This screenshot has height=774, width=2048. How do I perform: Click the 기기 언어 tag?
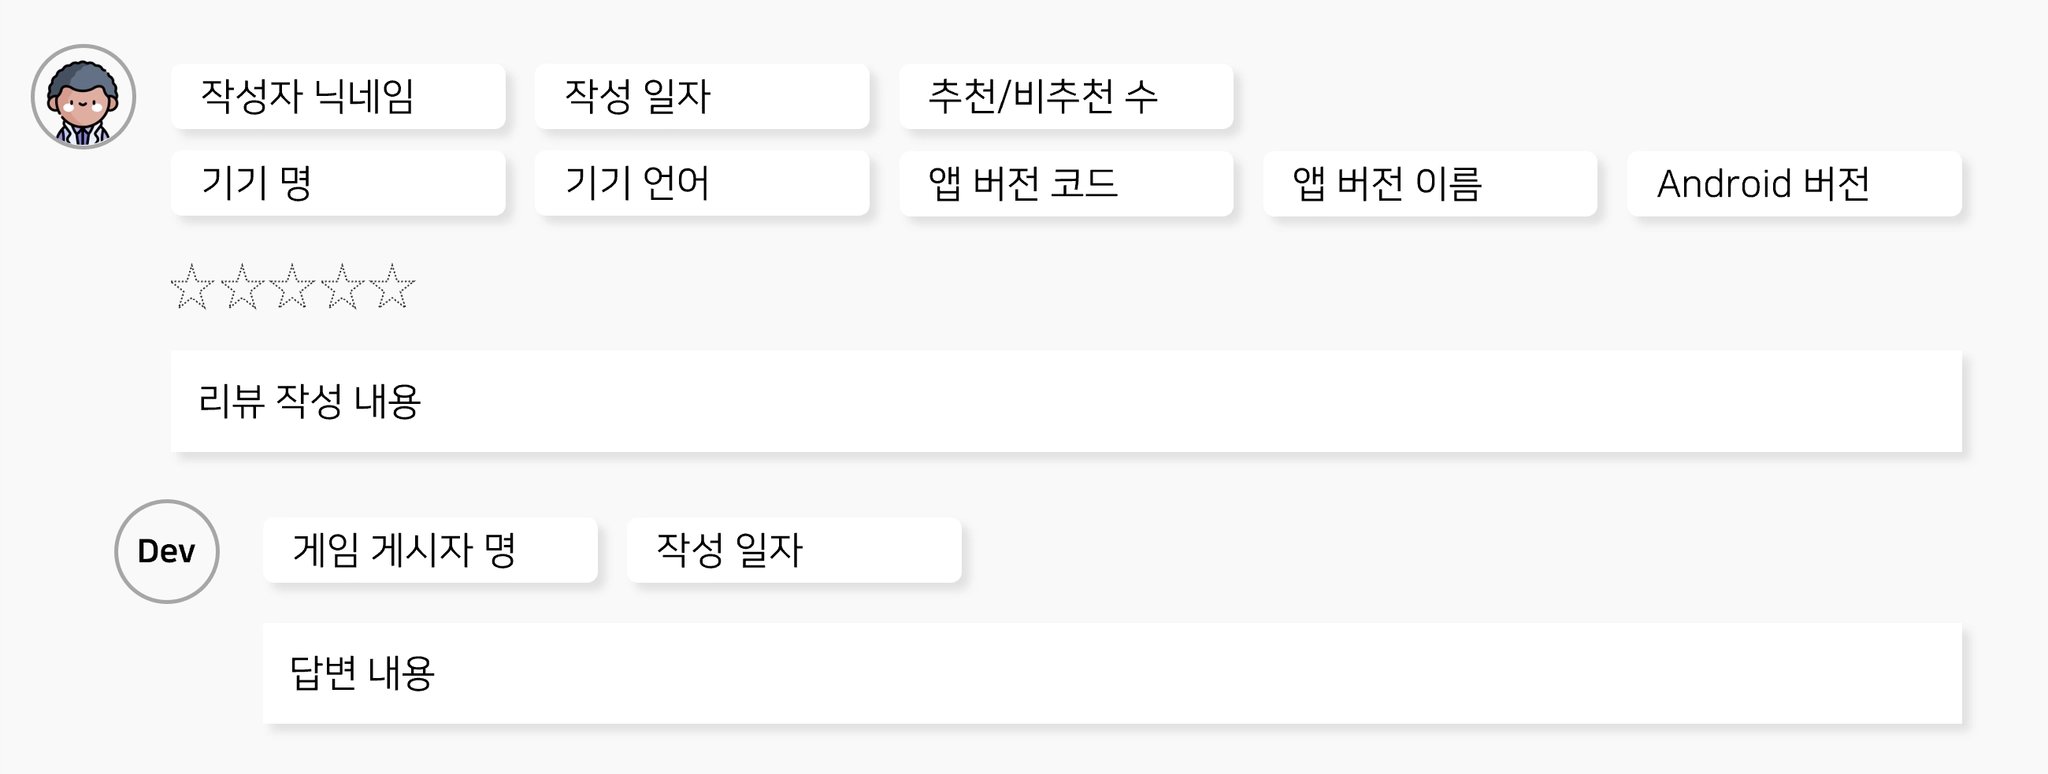[702, 183]
